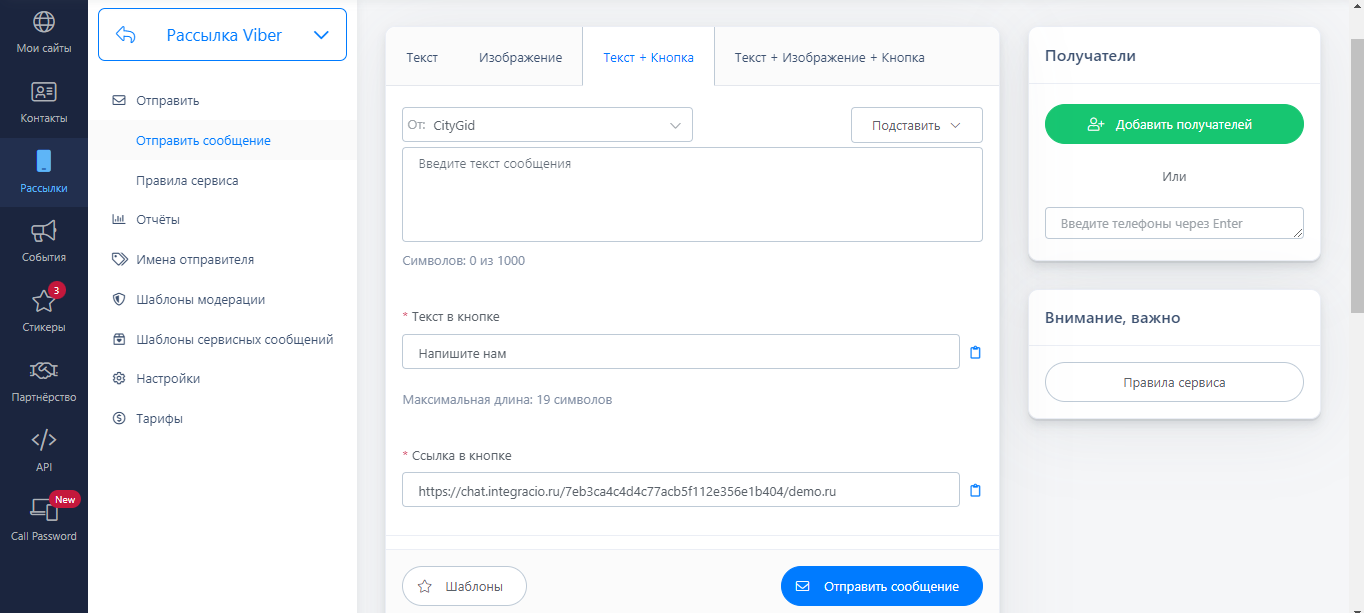Open the Мои сайты globe icon
The image size is (1364, 613).
pyautogui.click(x=44, y=23)
